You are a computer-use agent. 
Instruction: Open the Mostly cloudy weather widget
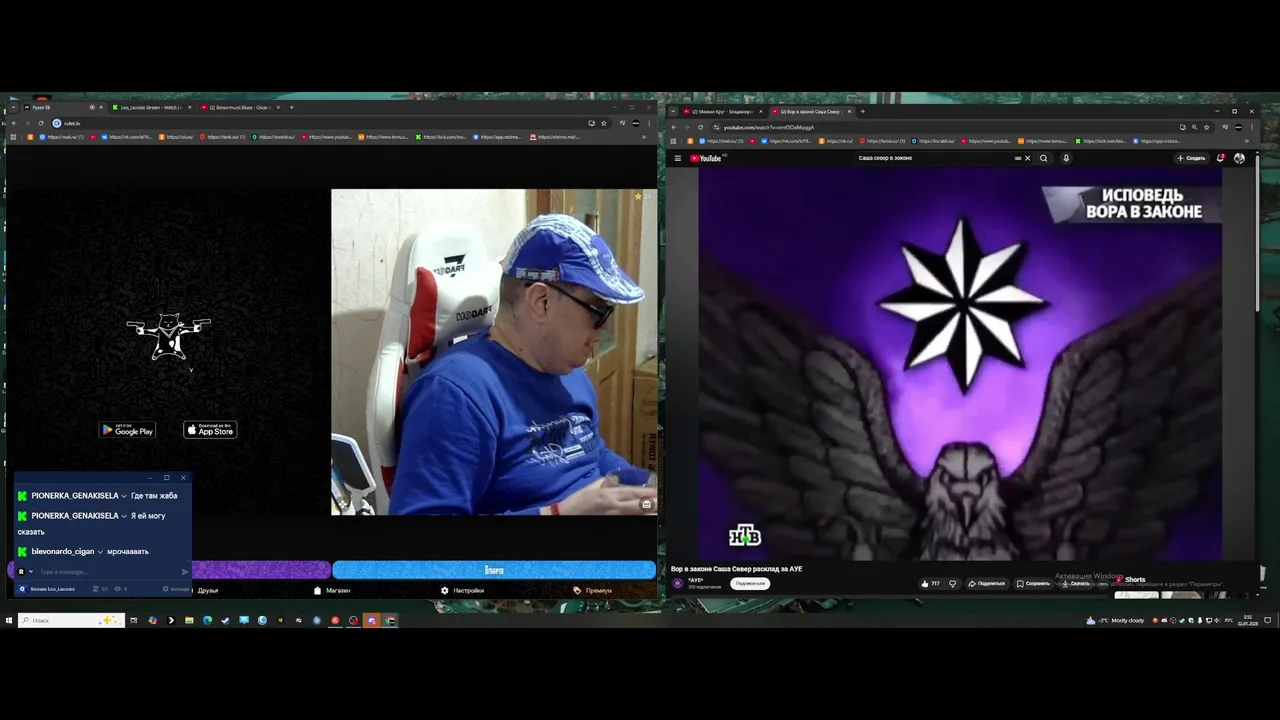[1115, 620]
